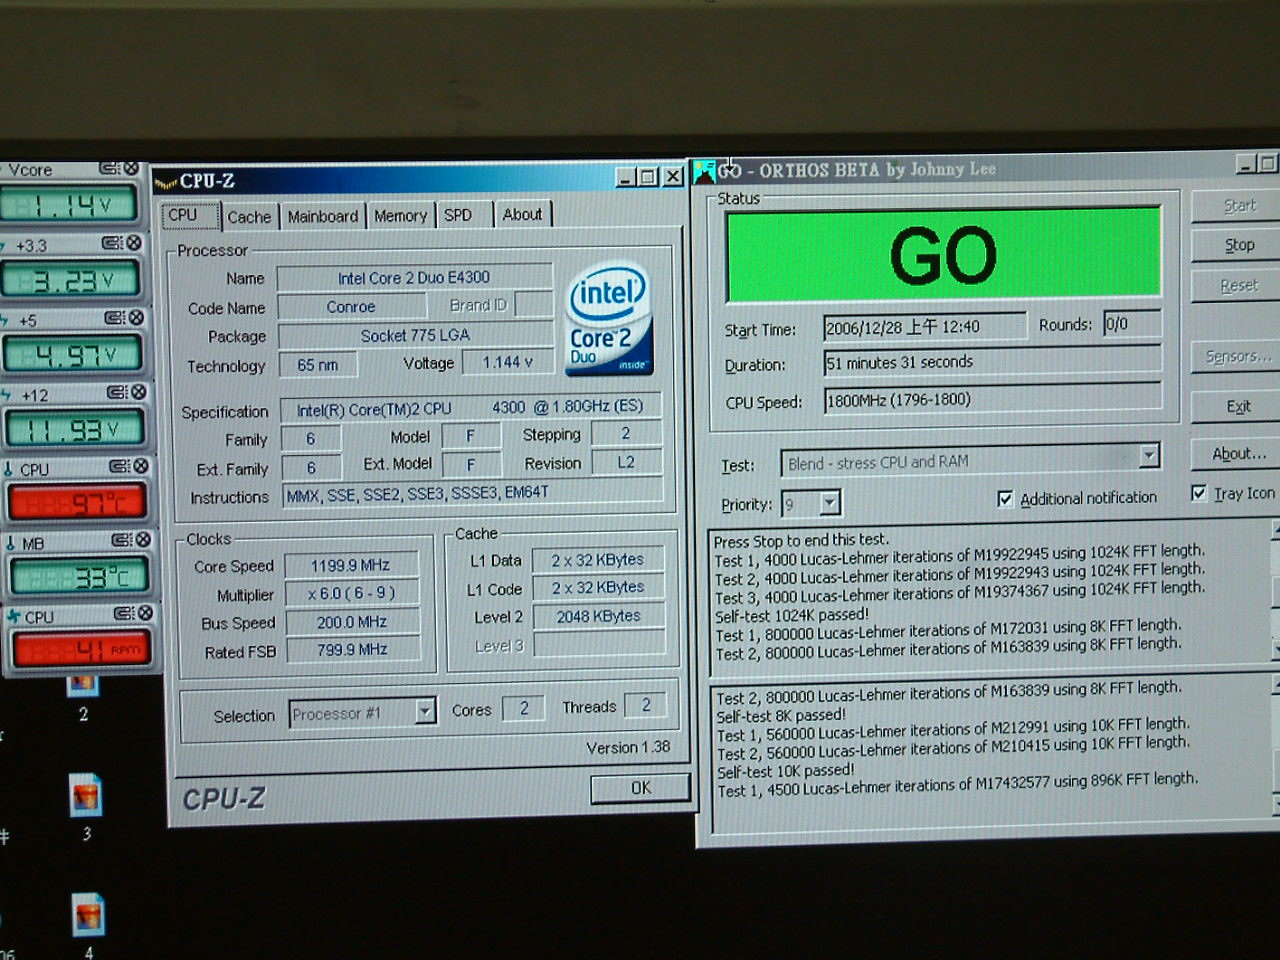Click the ORTHOS title bar icon
The height and width of the screenshot is (960, 1280).
704,170
